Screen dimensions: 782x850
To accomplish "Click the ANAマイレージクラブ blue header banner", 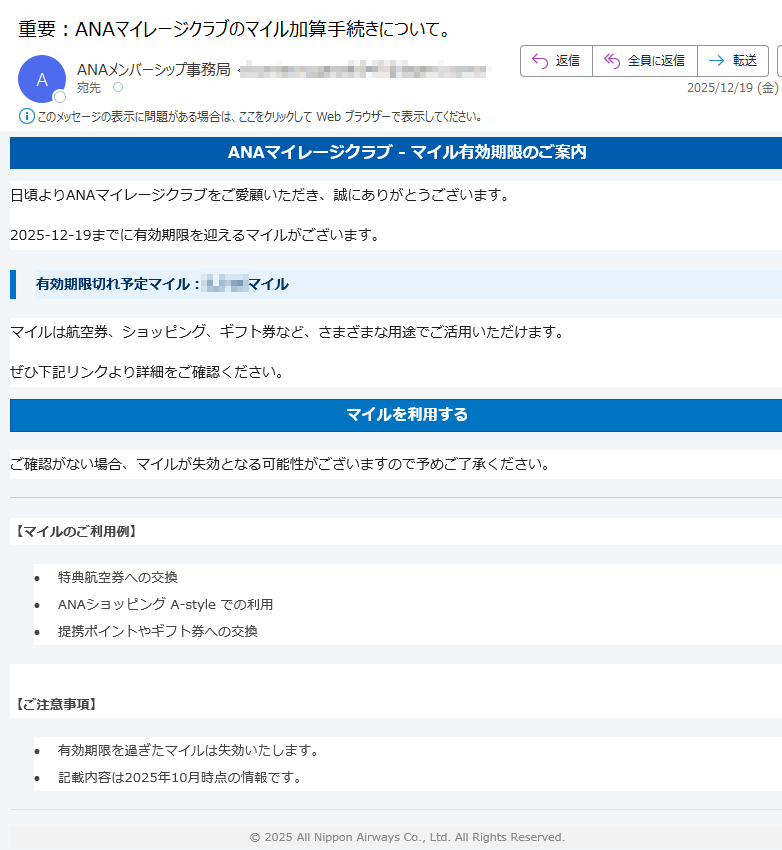I will 396,153.
